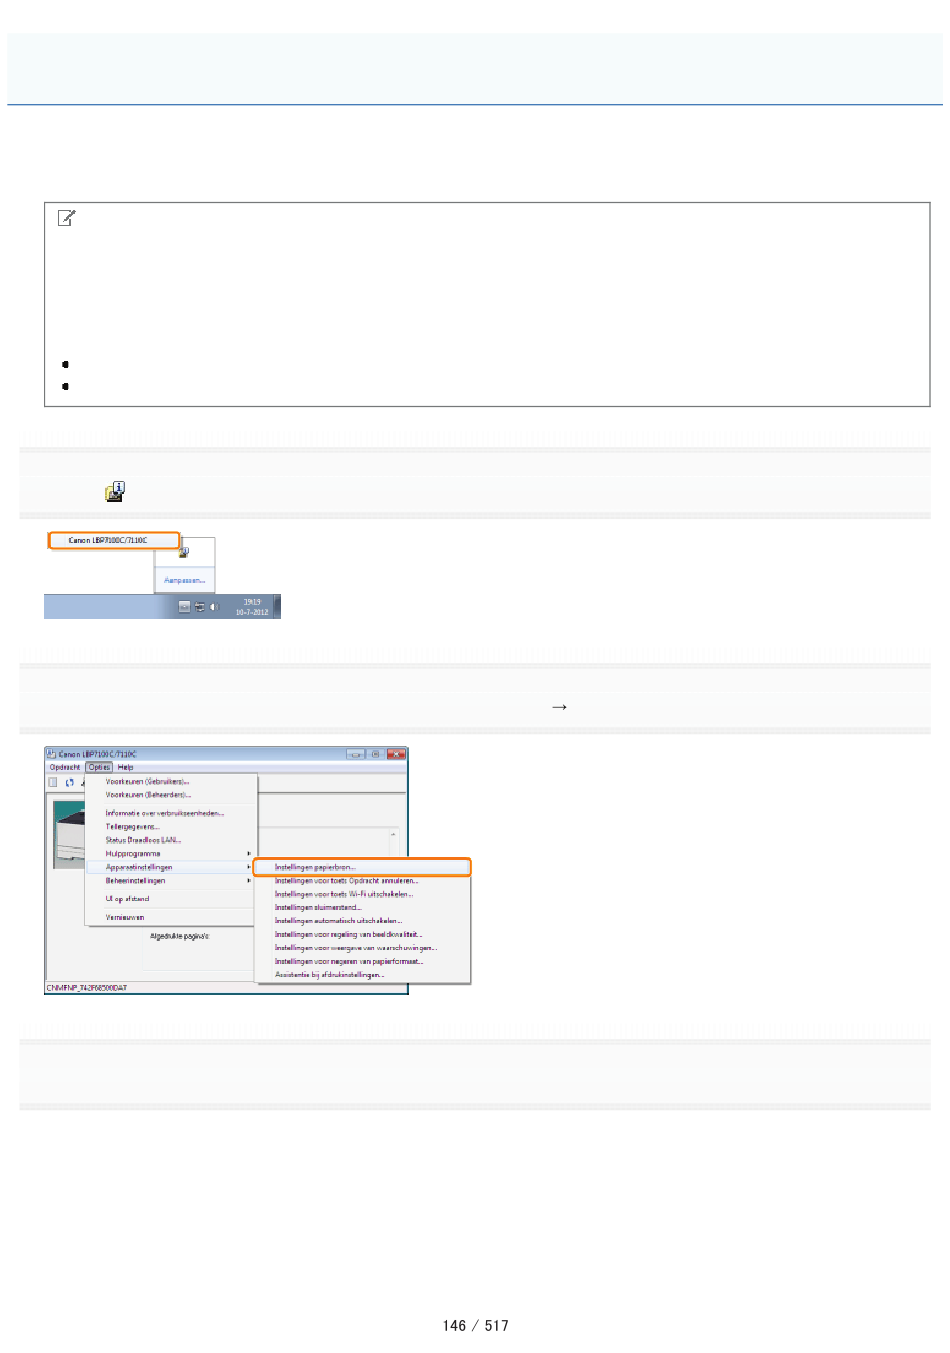Open Assistentie bij afdrukinstellingen...
Screen dimensions: 950x1353
click(362, 975)
